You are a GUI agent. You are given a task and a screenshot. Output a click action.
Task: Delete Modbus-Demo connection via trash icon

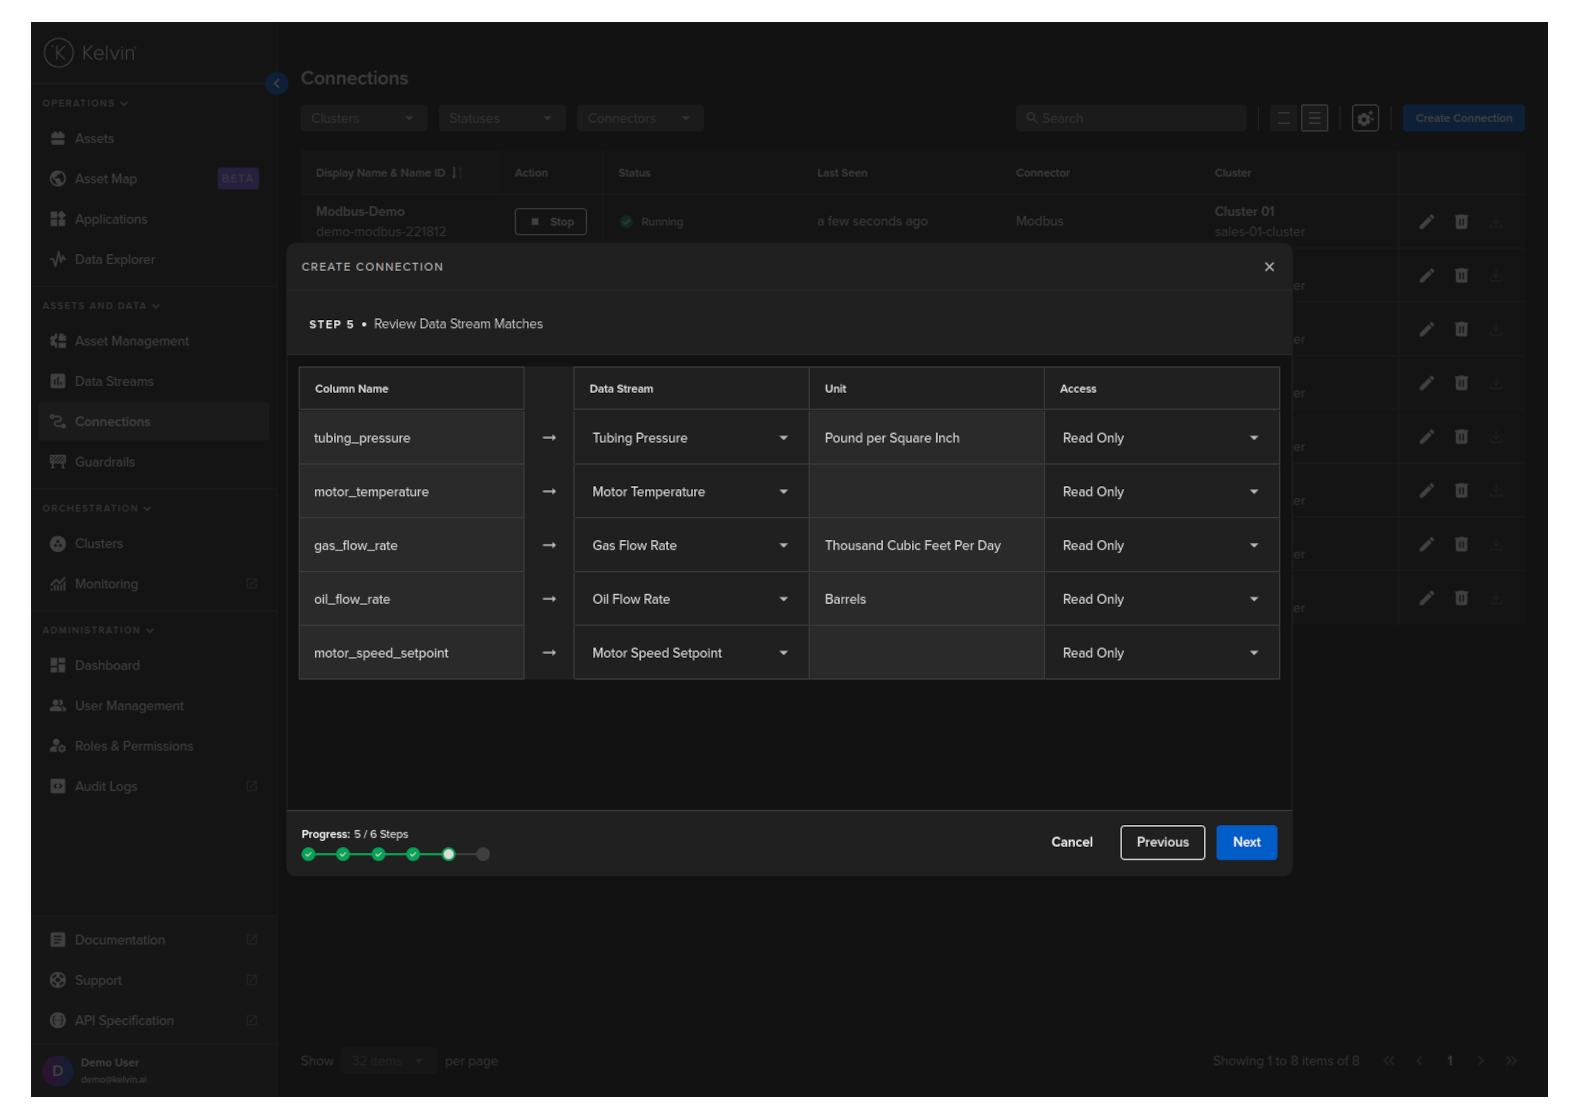tap(1461, 222)
